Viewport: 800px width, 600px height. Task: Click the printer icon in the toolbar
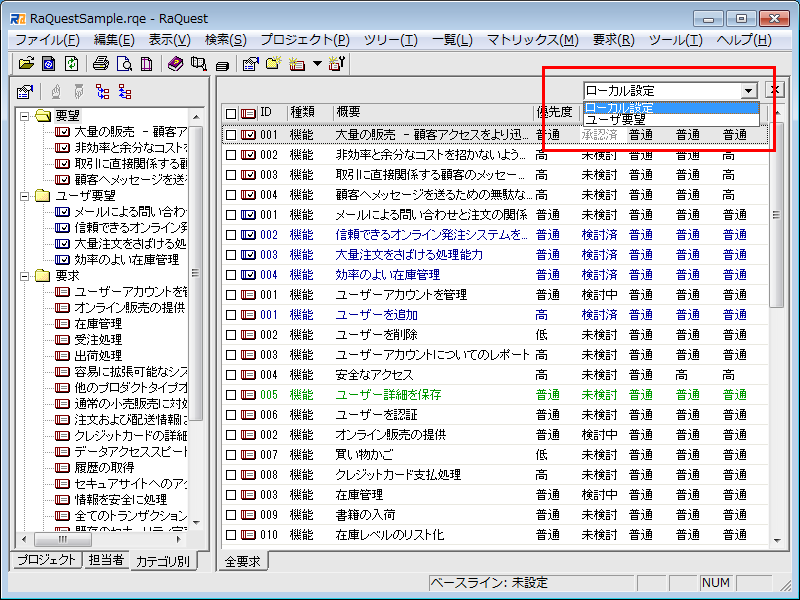coord(101,64)
